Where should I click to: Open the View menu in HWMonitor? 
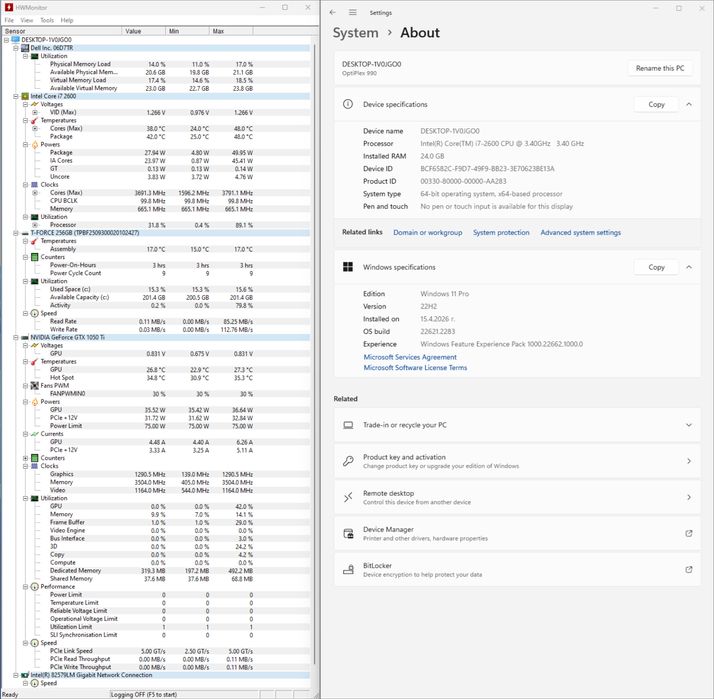(27, 20)
